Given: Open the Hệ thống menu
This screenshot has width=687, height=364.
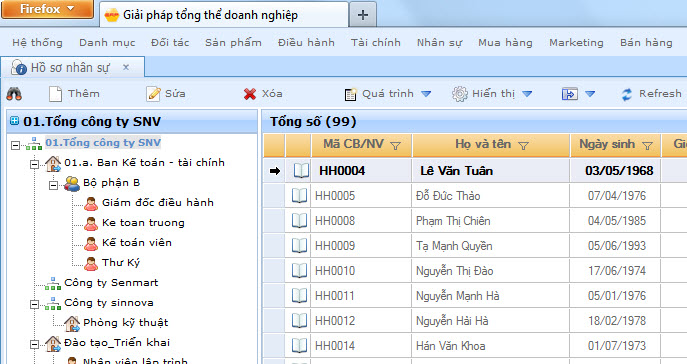Looking at the screenshot, I should pyautogui.click(x=37, y=42).
